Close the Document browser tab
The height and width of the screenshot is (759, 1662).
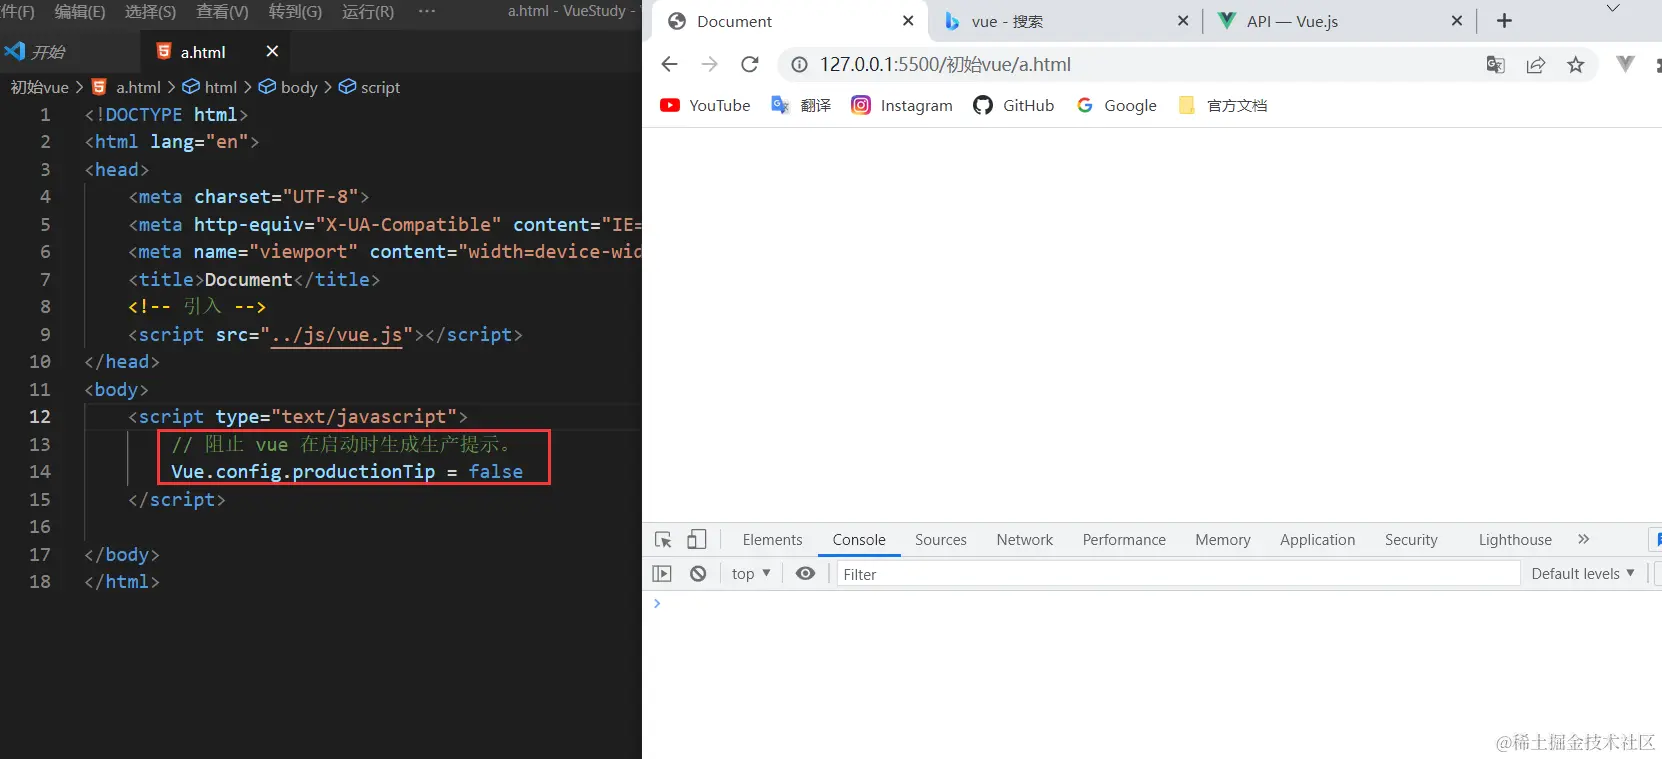908,20
